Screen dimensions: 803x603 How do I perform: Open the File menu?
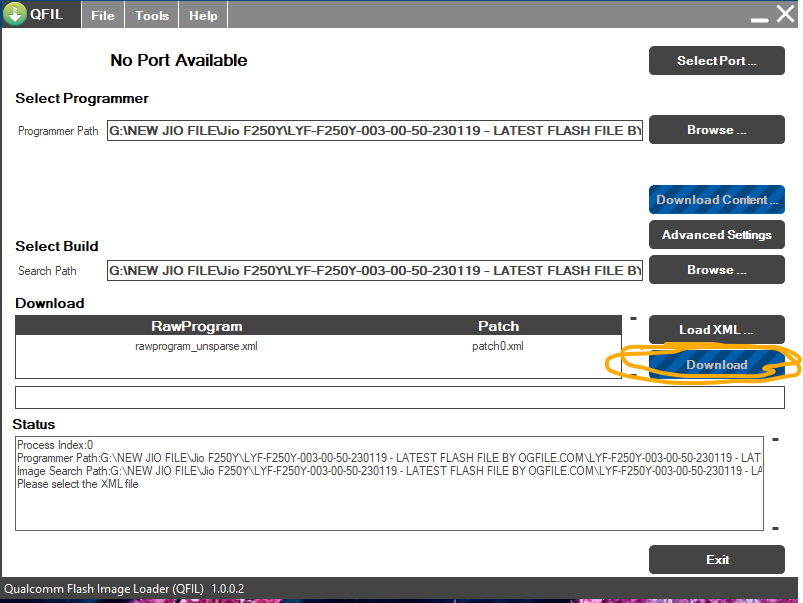(102, 16)
